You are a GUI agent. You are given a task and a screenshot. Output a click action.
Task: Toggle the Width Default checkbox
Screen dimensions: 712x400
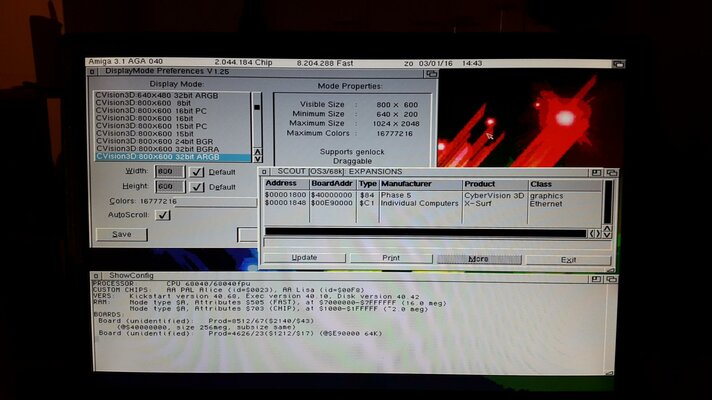pyautogui.click(x=197, y=172)
